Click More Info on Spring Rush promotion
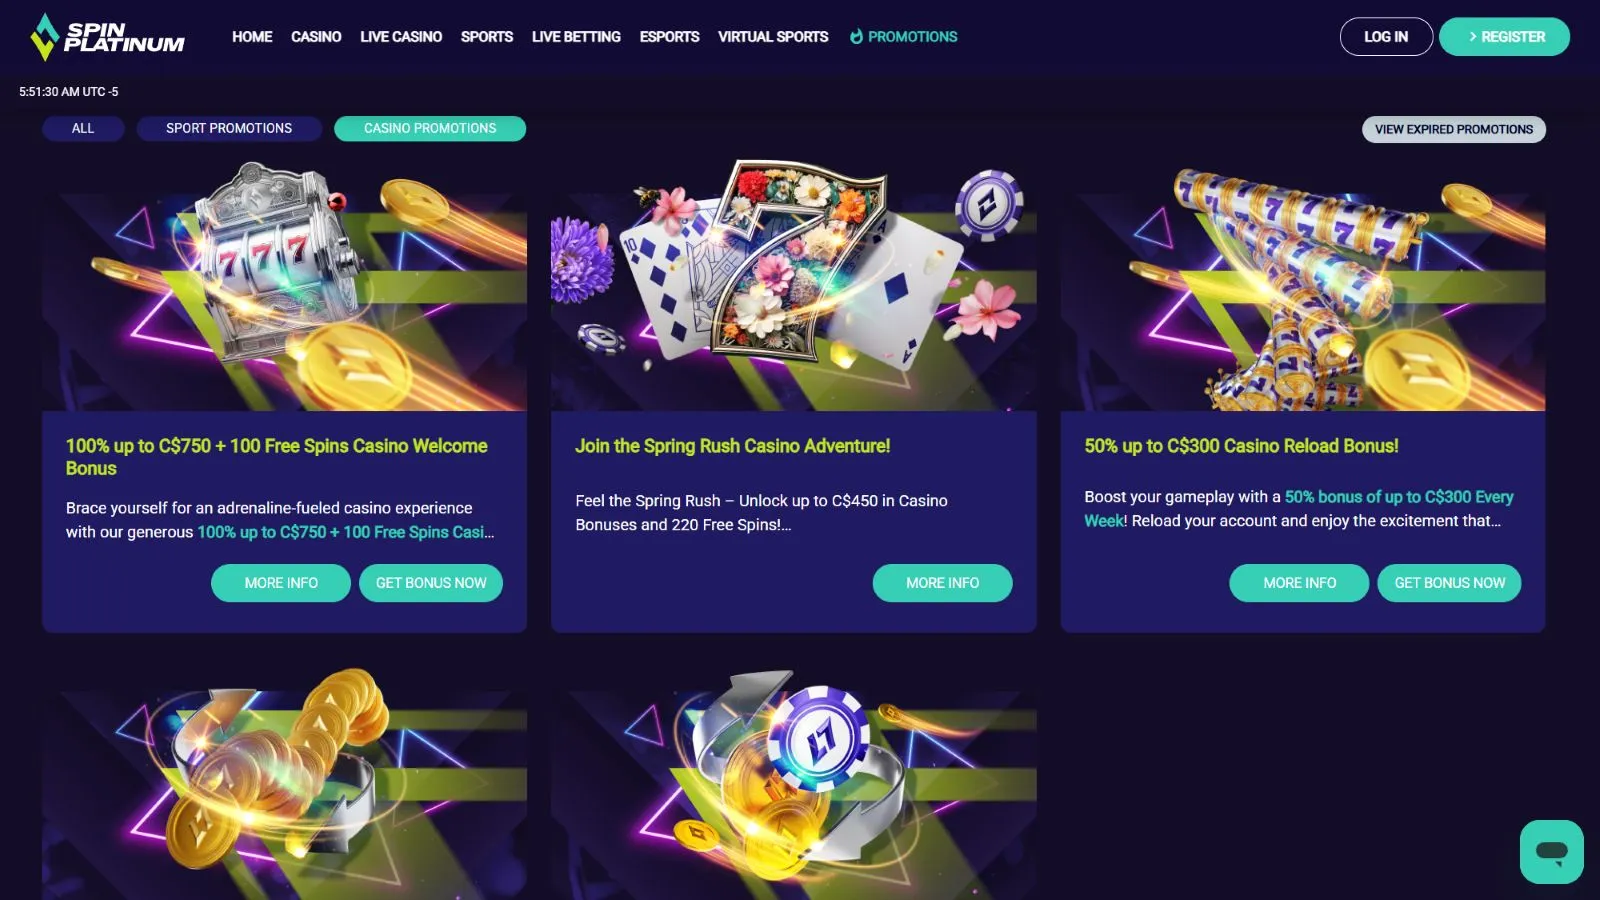This screenshot has width=1600, height=900. (942, 583)
